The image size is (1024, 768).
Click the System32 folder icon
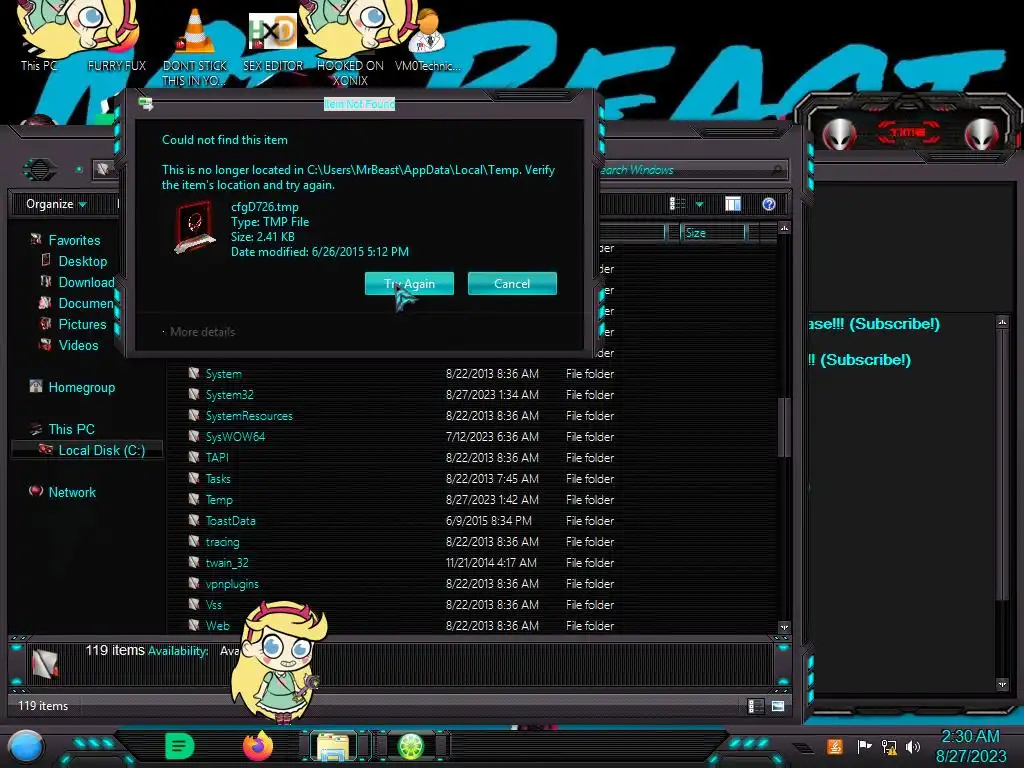[x=194, y=394]
